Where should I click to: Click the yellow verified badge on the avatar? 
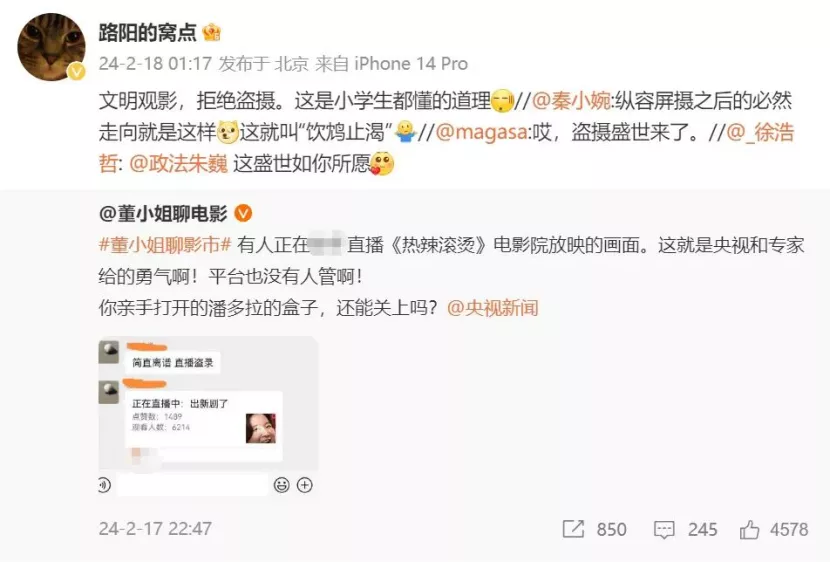pyautogui.click(x=76, y=71)
